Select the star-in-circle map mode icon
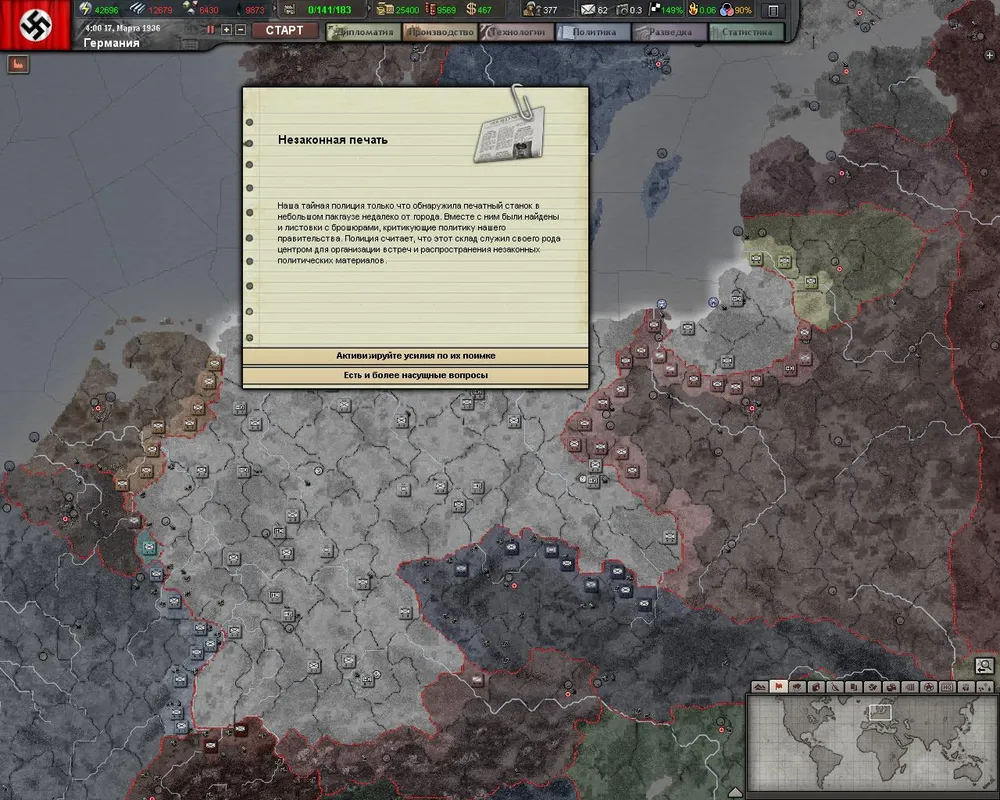Viewport: 1000px width, 800px height. click(929, 688)
